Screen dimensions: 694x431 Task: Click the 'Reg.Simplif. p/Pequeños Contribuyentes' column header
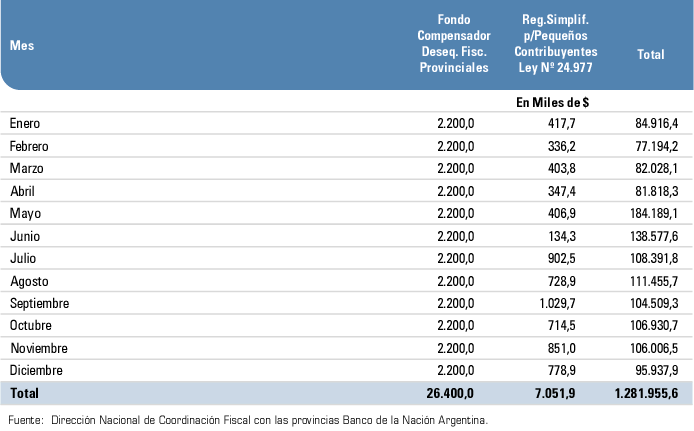(x=560, y=45)
